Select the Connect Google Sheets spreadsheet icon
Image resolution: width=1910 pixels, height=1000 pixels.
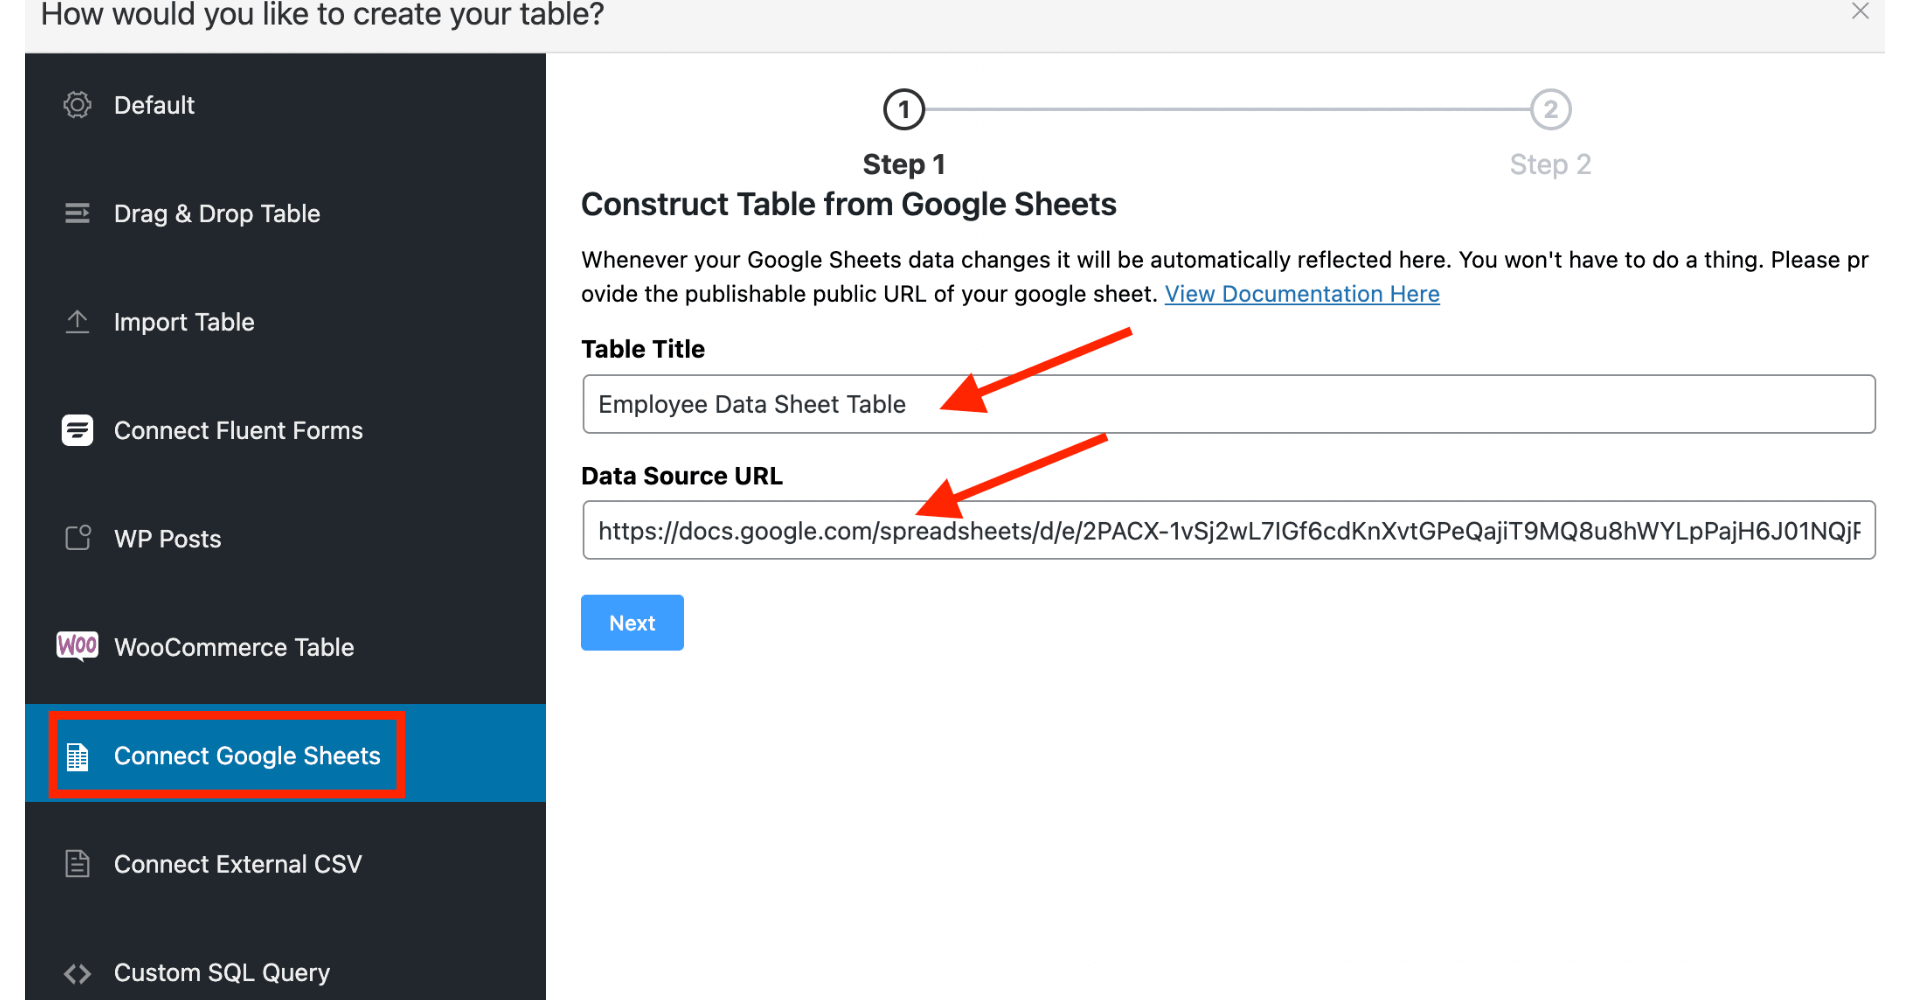pyautogui.click(x=78, y=755)
